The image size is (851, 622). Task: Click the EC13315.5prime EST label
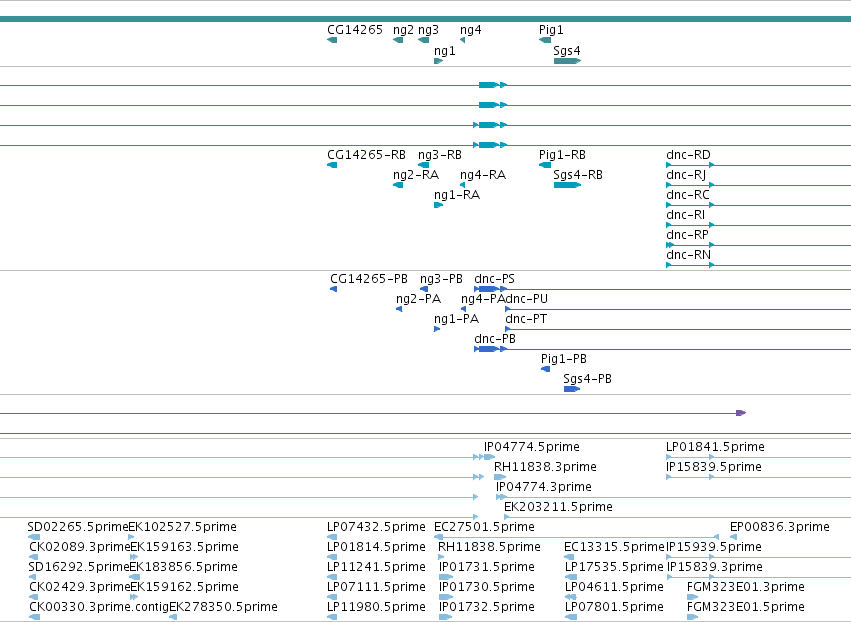pyautogui.click(x=614, y=547)
